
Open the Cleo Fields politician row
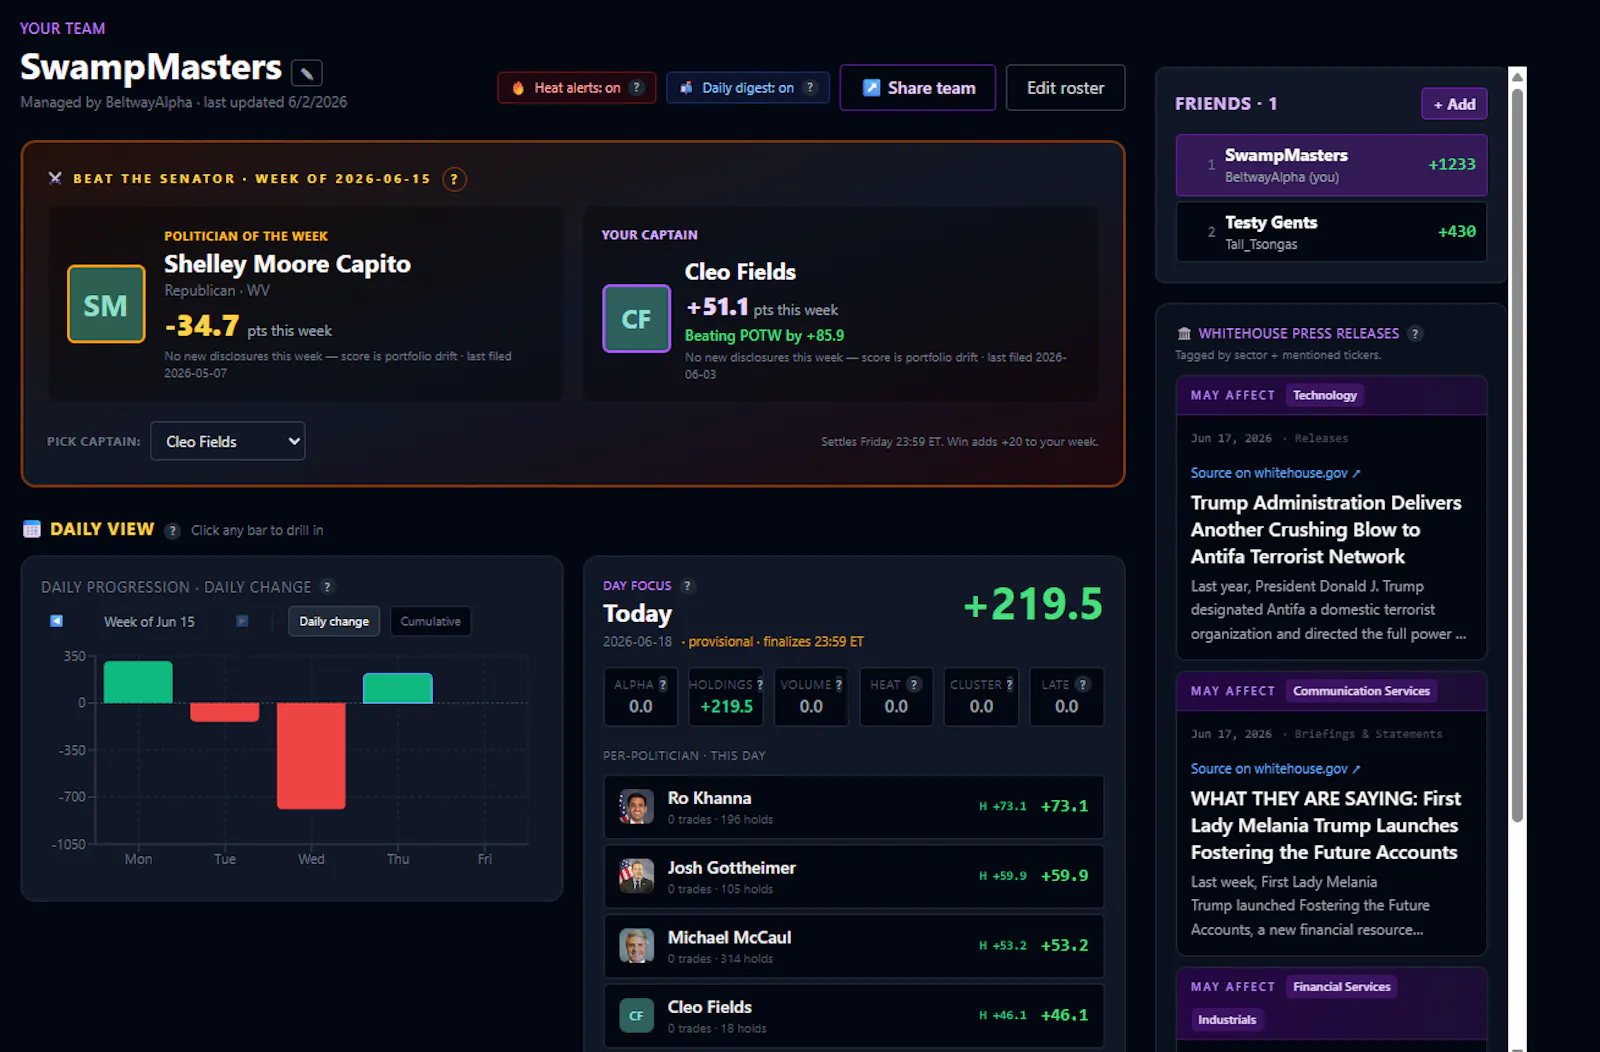(854, 1016)
